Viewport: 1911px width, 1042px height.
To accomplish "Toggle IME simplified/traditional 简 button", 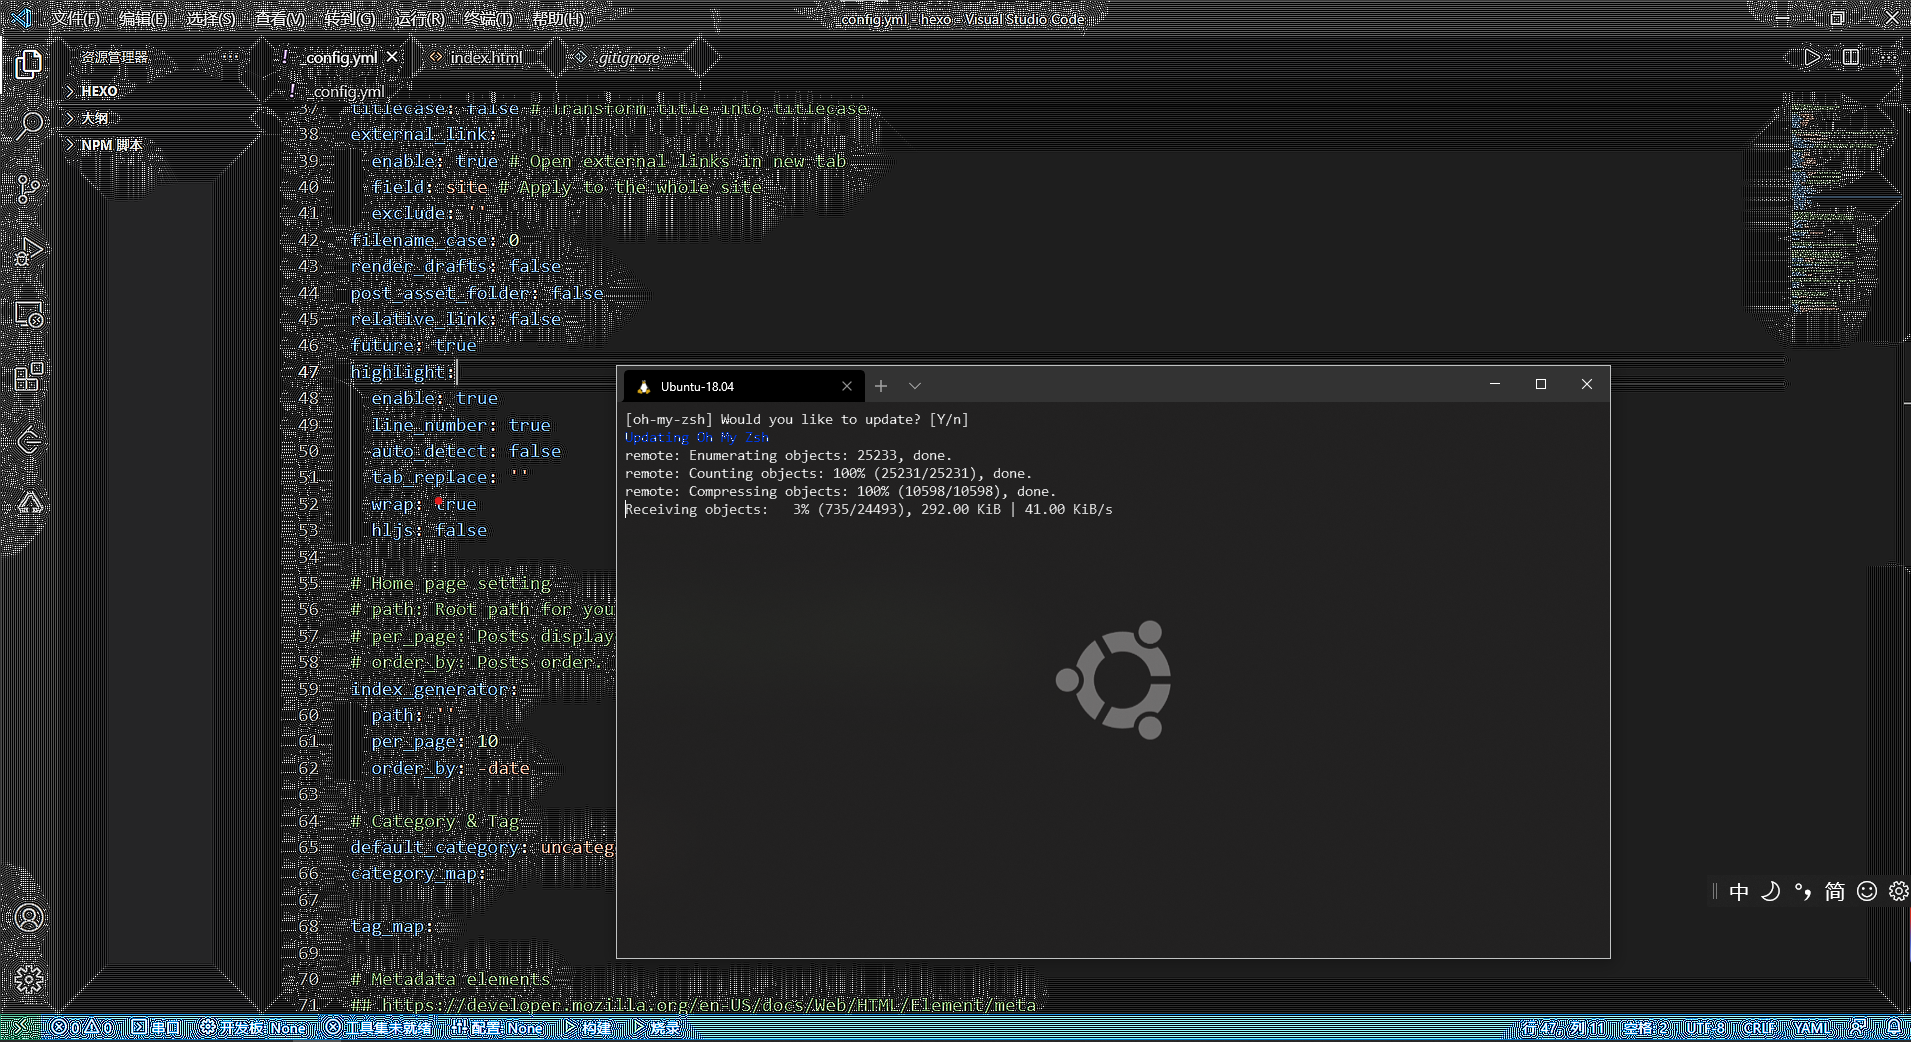I will pos(1834,892).
